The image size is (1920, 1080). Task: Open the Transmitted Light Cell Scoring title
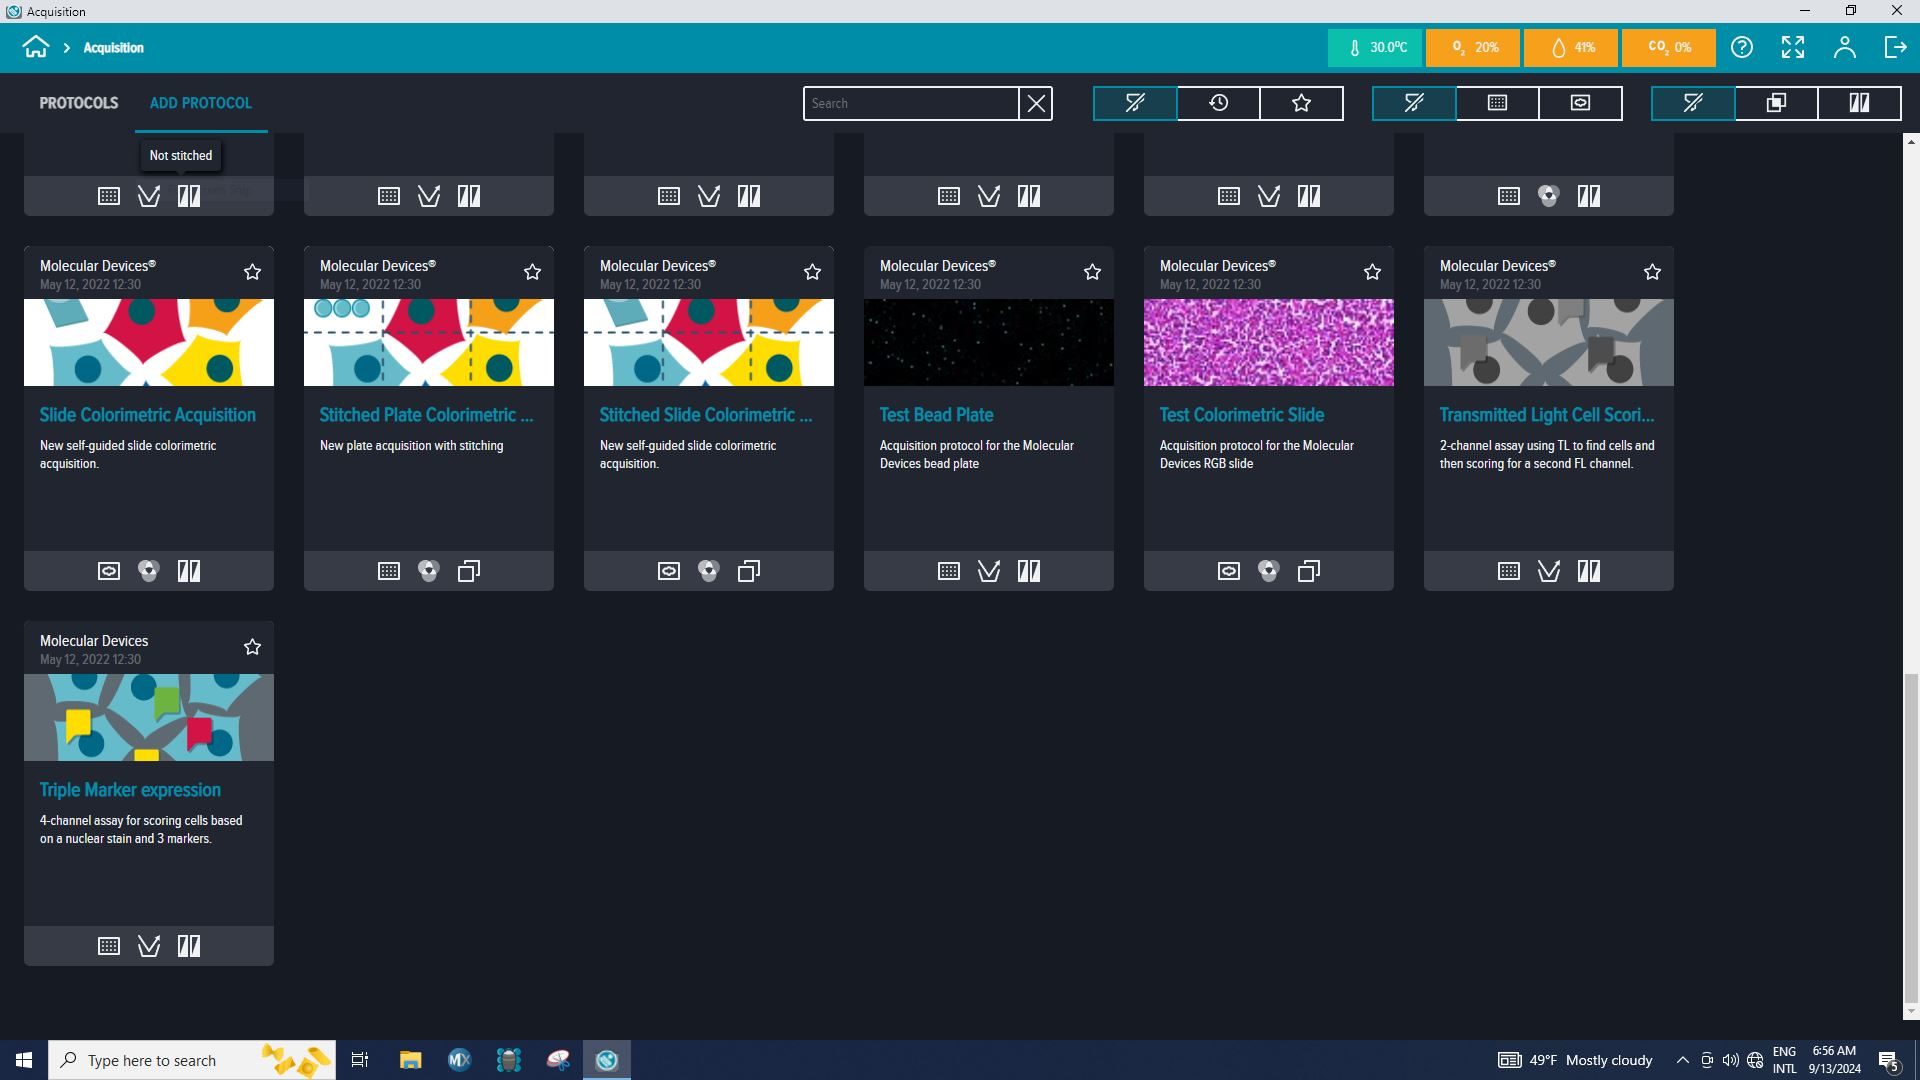click(x=1547, y=415)
